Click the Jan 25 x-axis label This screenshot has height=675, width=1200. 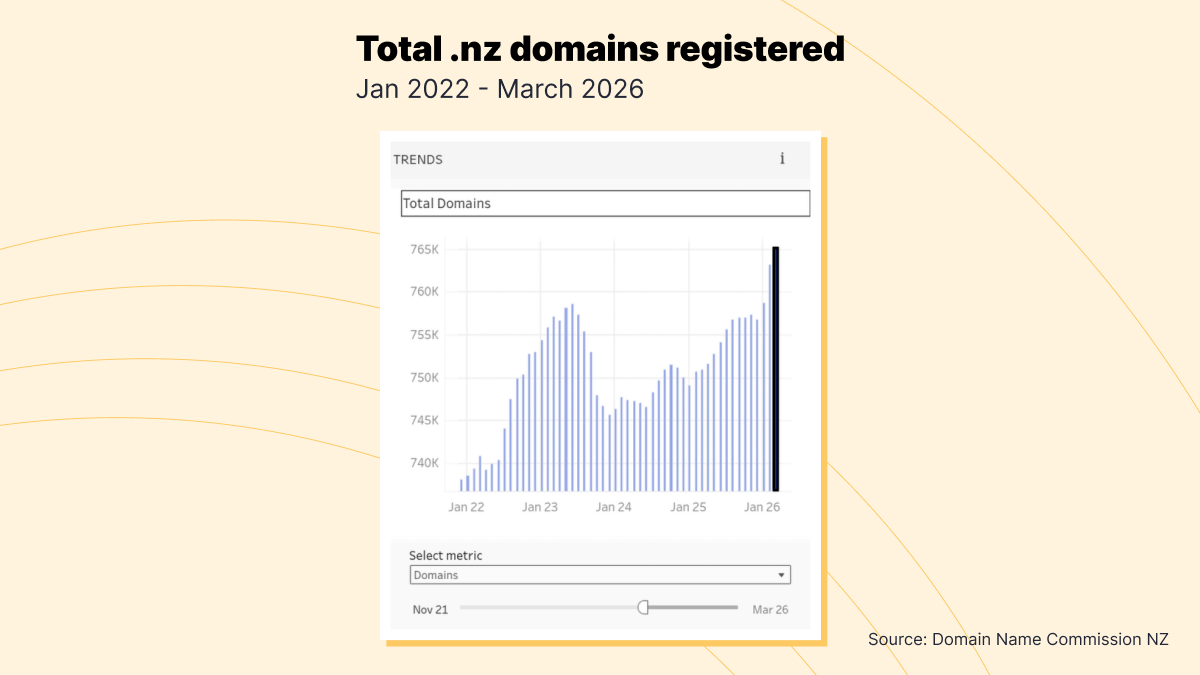click(x=688, y=507)
